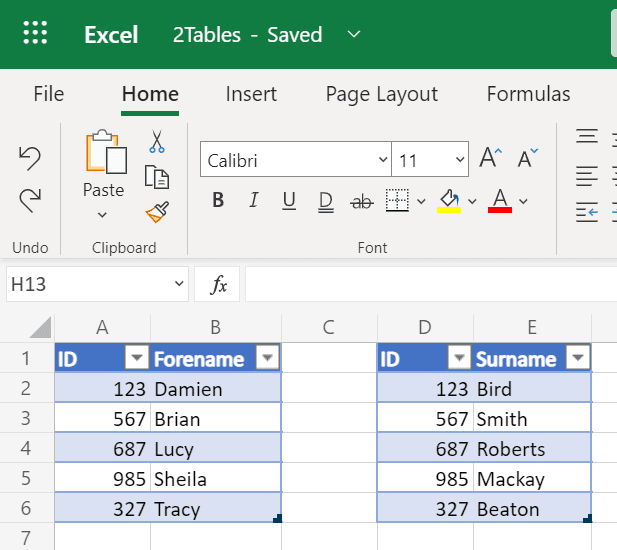Screen dimensions: 617x550
Task: Open the File menu
Action: tap(48, 94)
